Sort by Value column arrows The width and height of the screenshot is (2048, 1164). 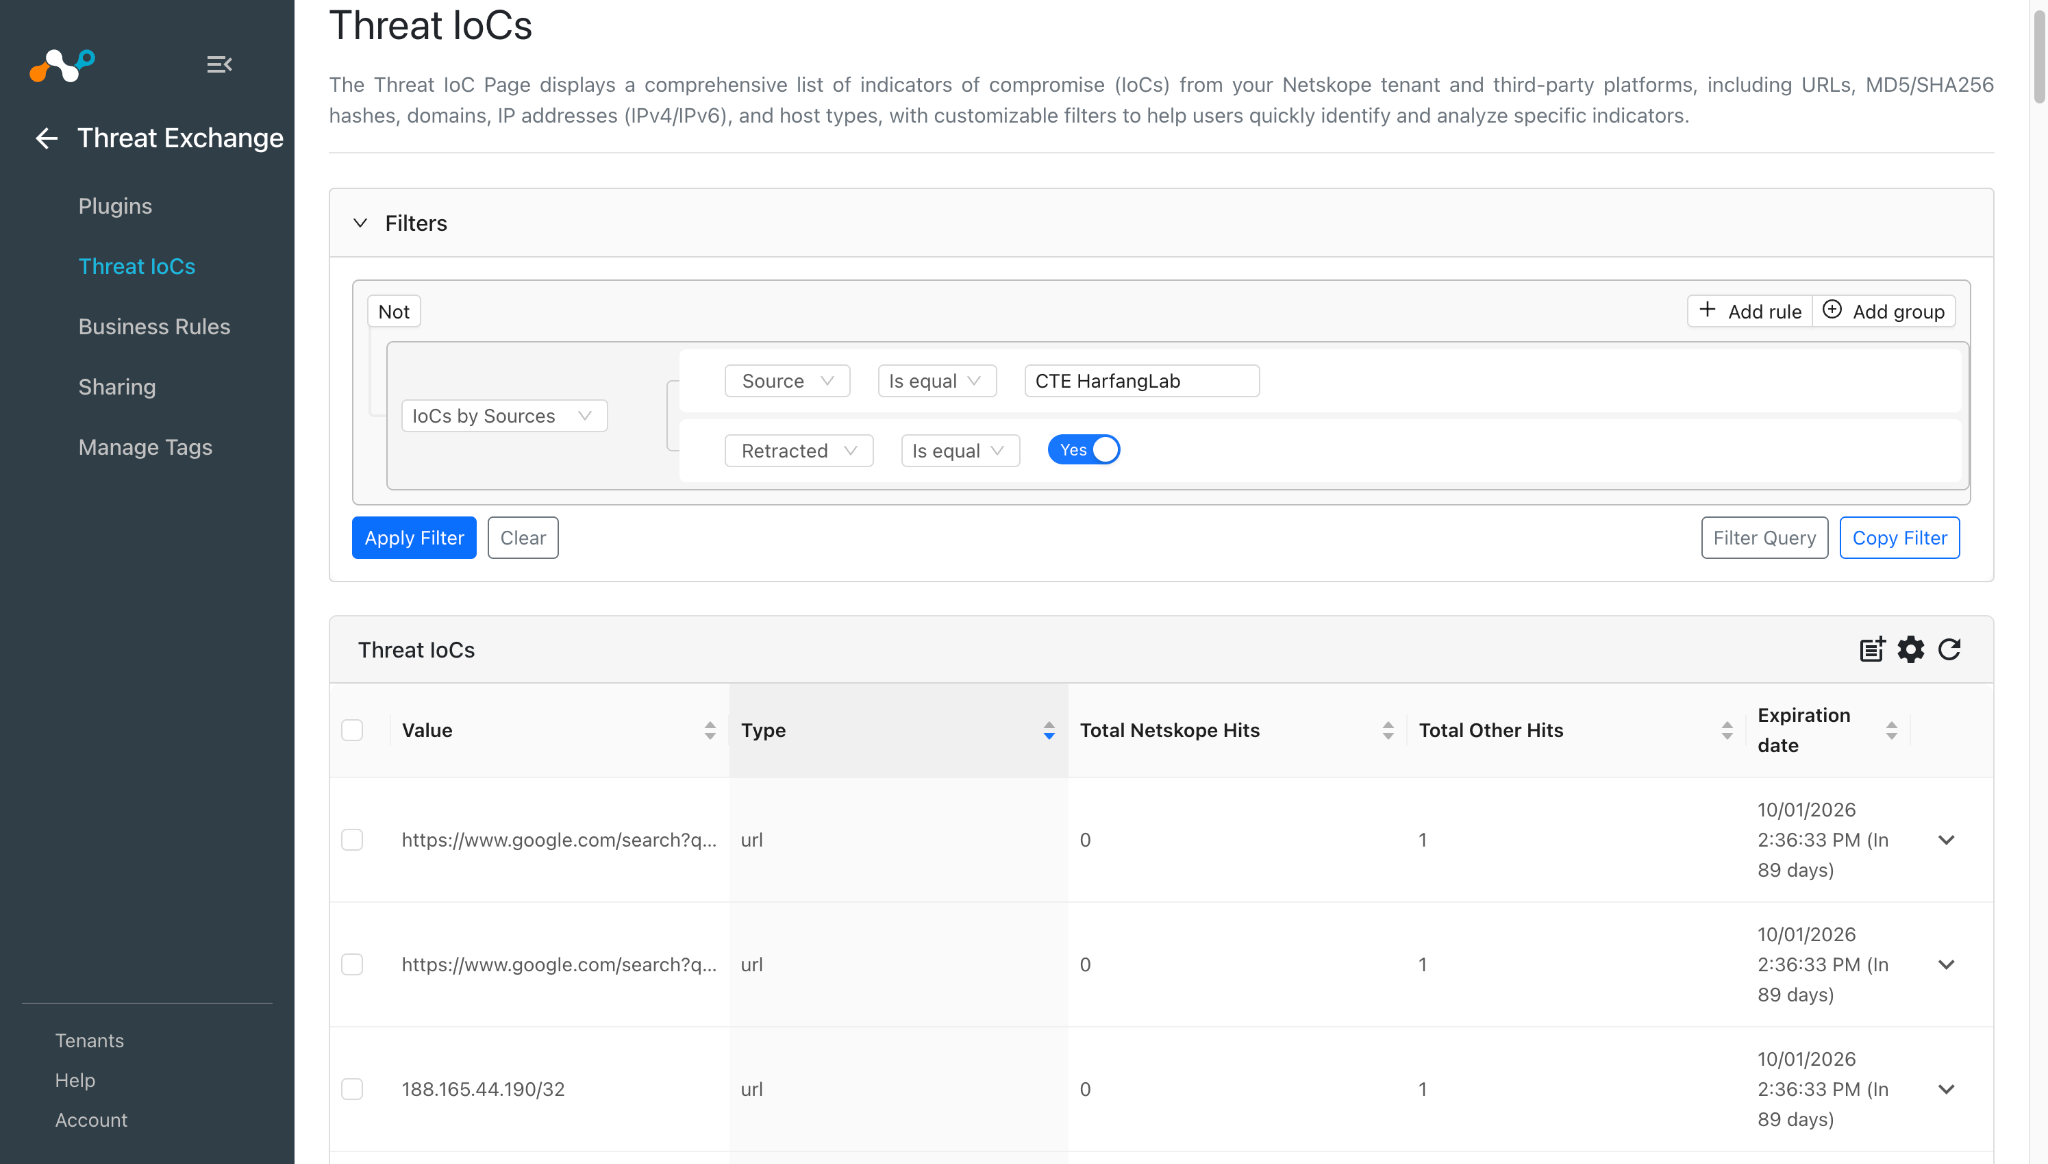coord(710,731)
